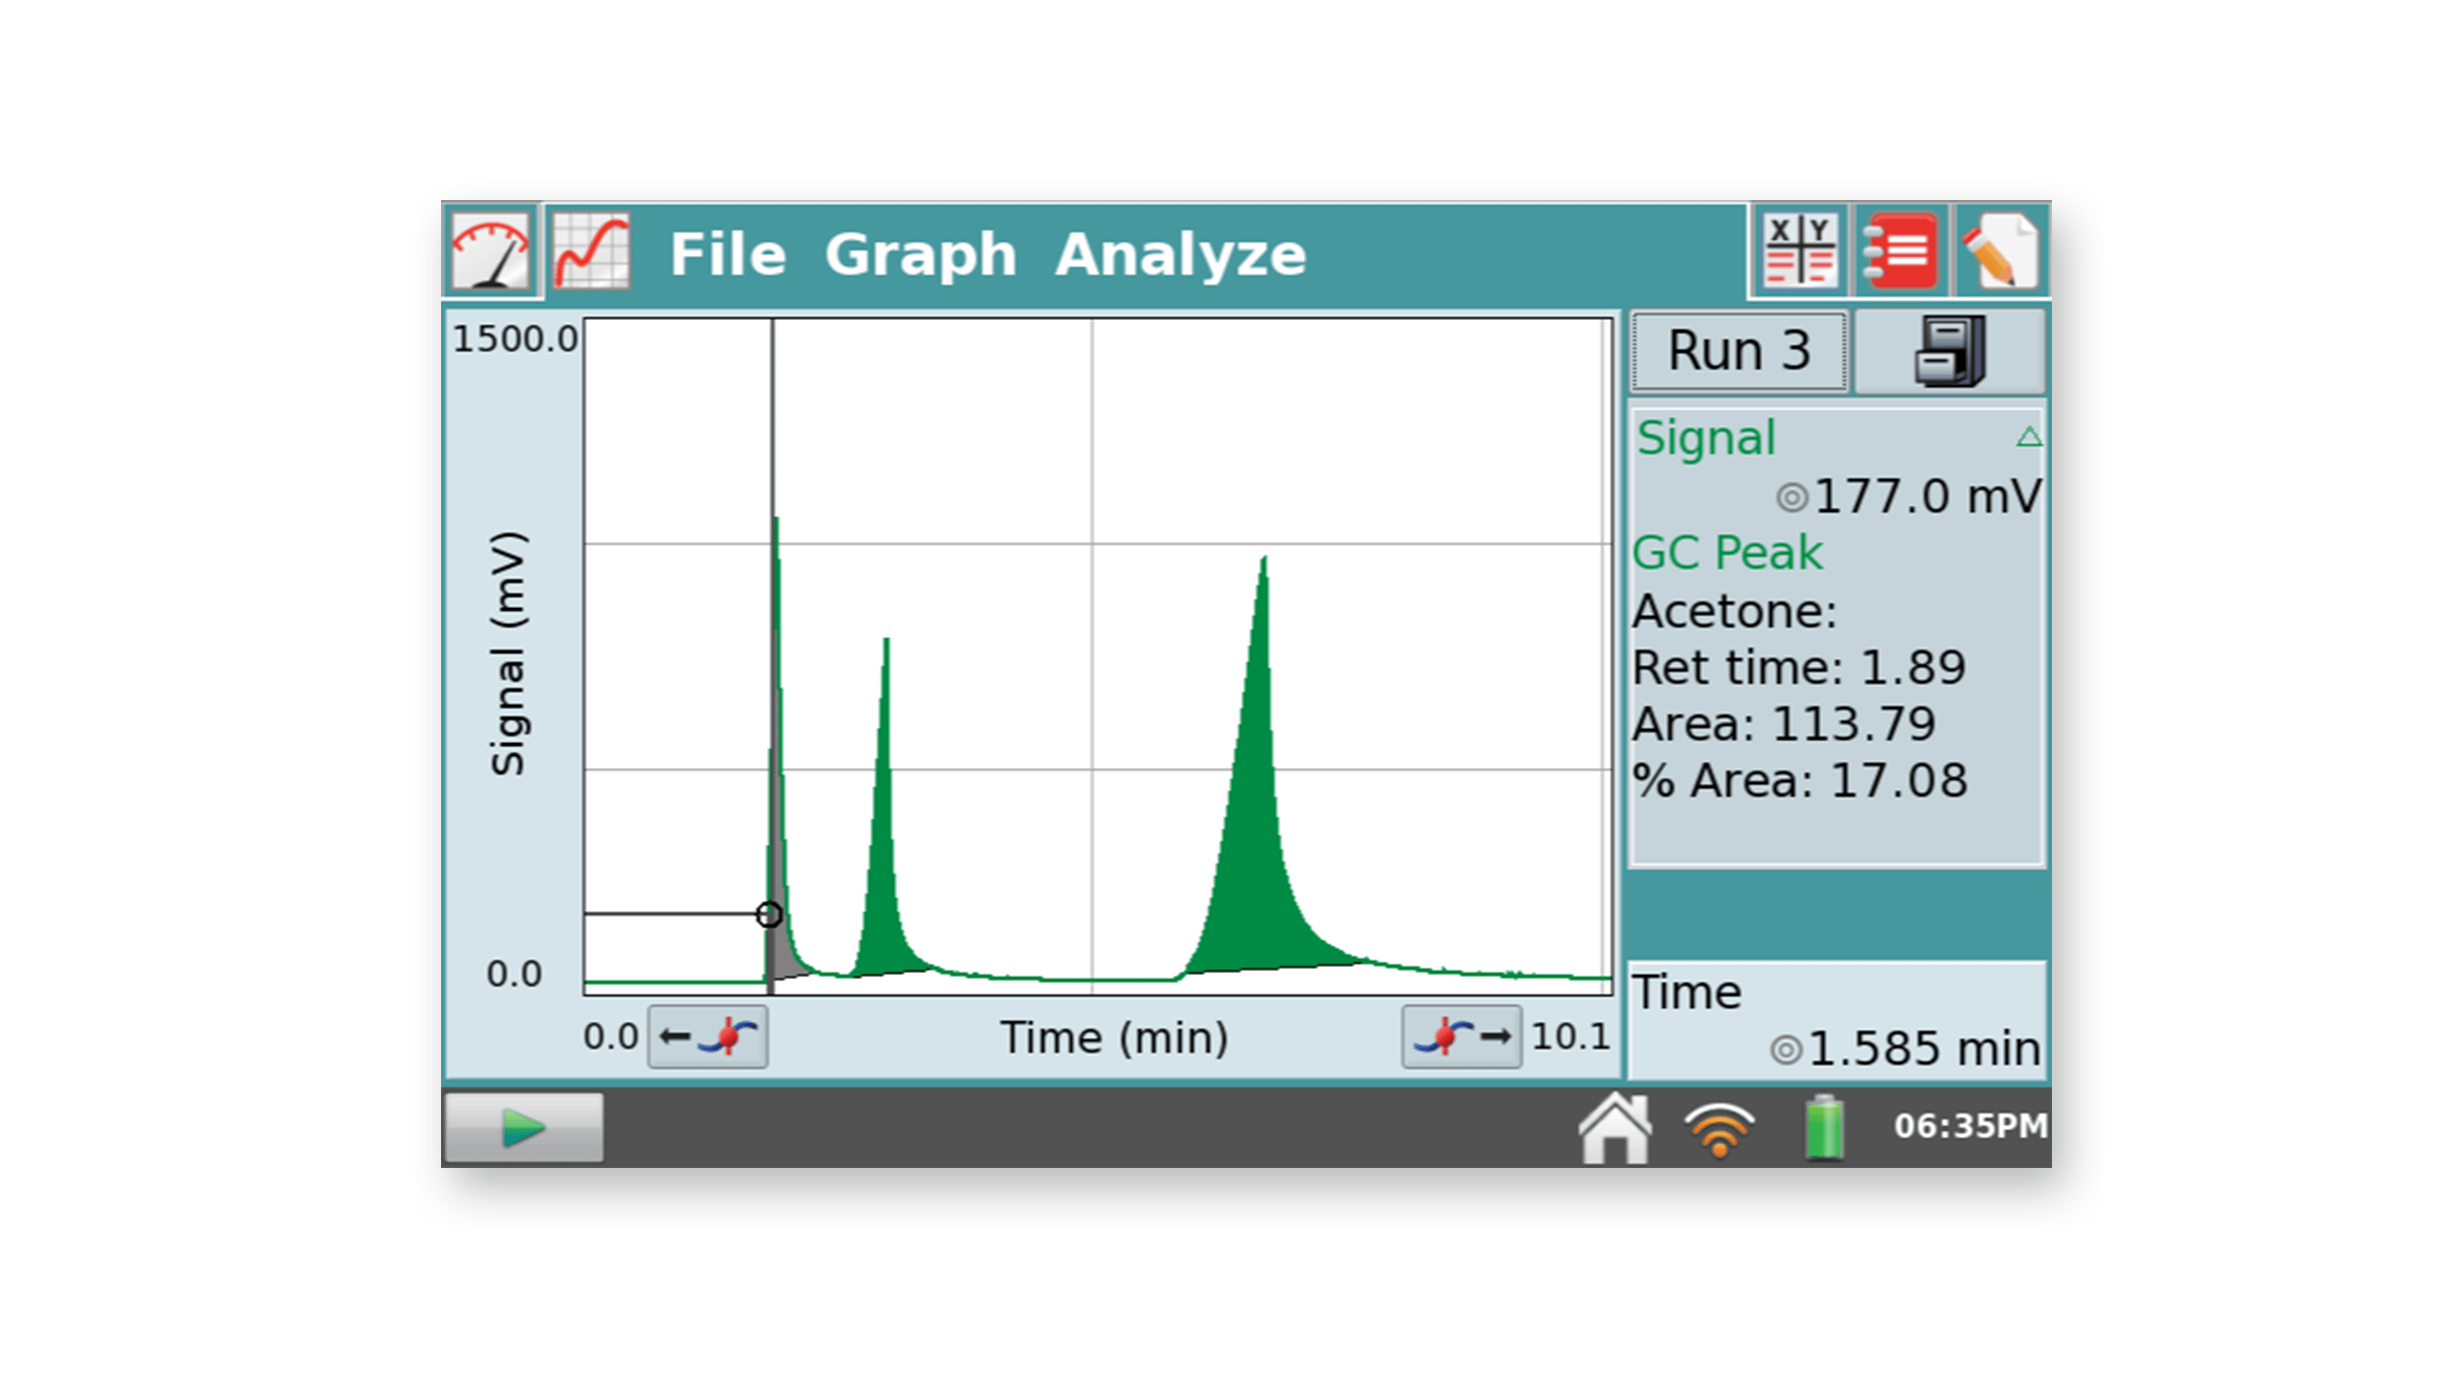Open saved files with the file cabinet icon

pos(1950,350)
